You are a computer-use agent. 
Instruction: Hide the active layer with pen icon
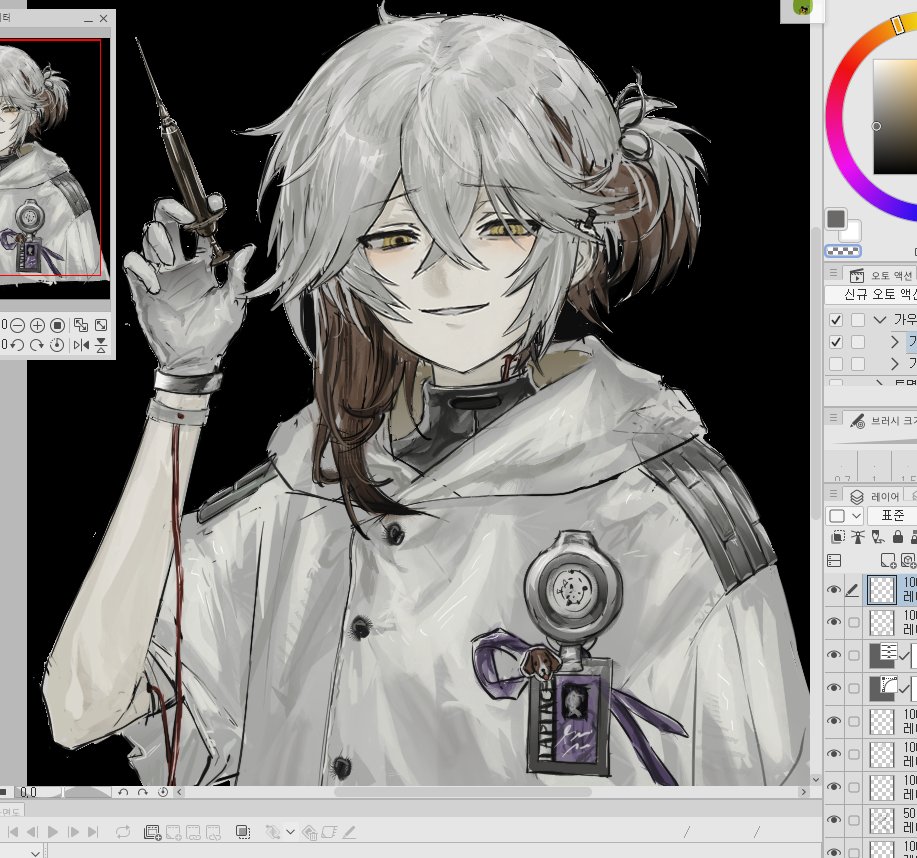tap(835, 590)
